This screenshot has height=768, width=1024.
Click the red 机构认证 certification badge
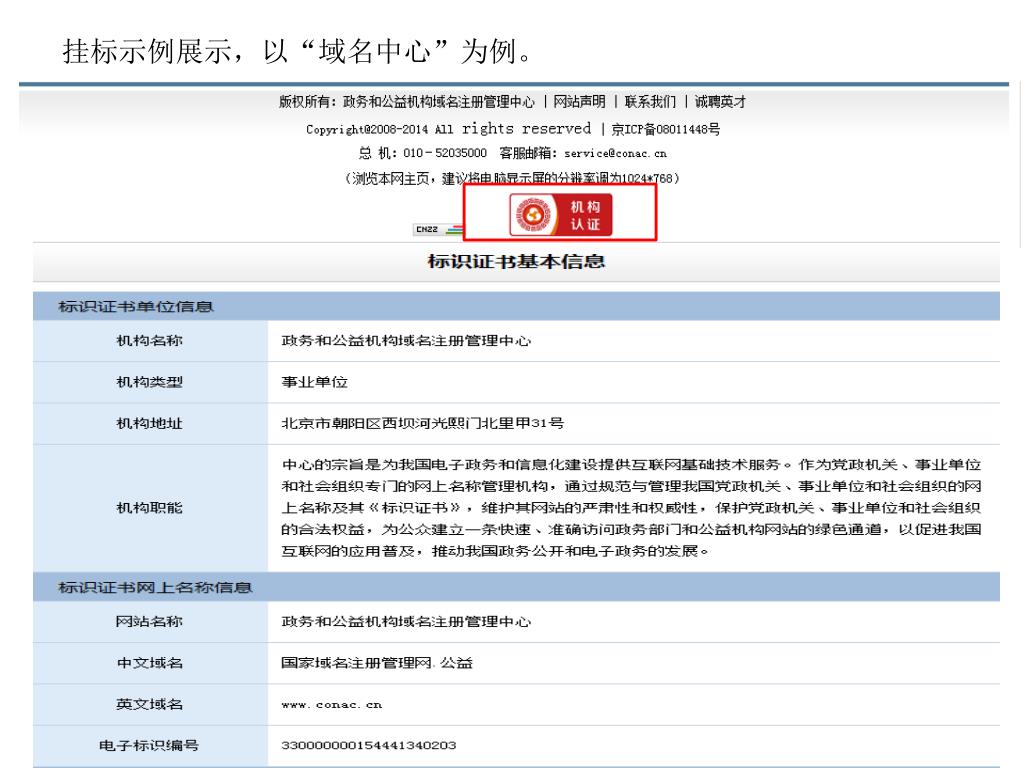(x=560, y=214)
